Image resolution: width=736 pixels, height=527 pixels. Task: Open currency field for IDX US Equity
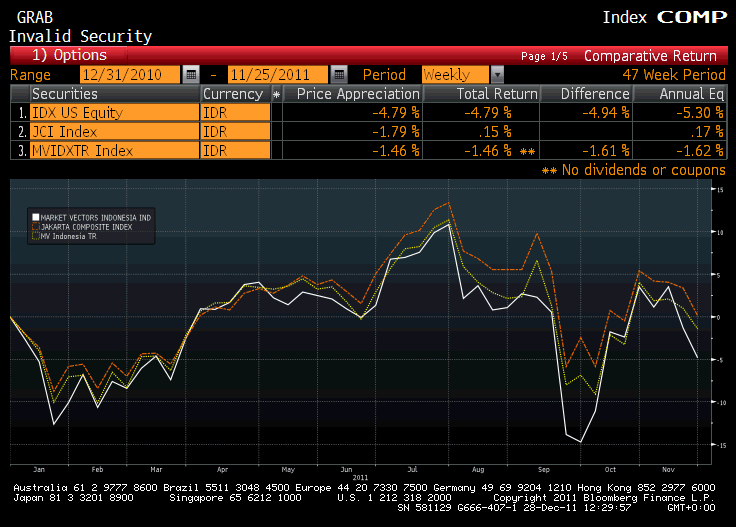click(x=235, y=112)
